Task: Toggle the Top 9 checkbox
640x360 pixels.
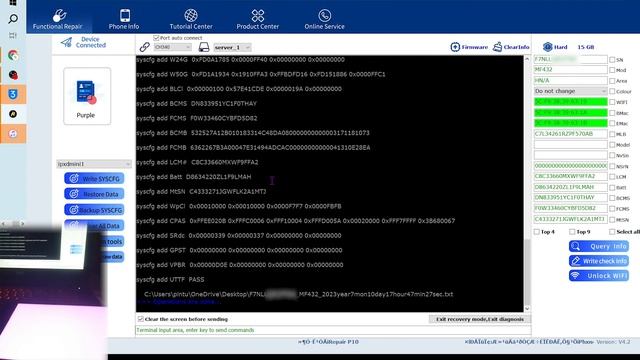Action: (572, 232)
